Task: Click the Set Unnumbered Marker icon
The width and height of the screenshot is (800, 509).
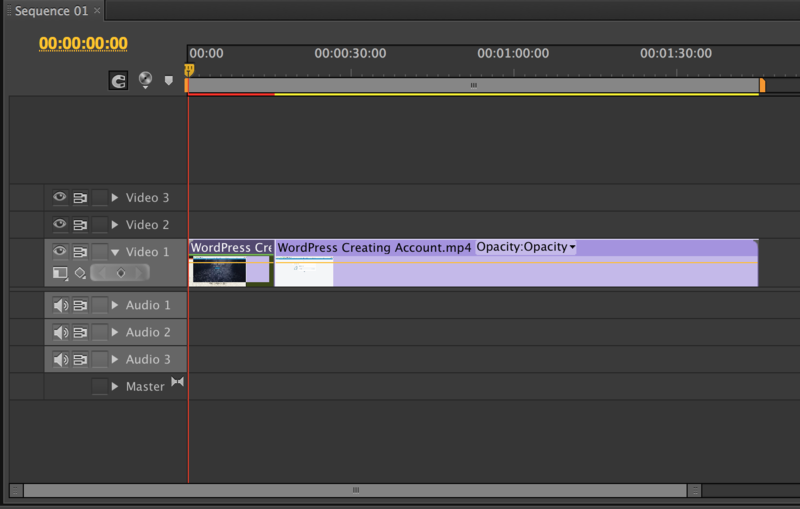Action: coord(169,80)
